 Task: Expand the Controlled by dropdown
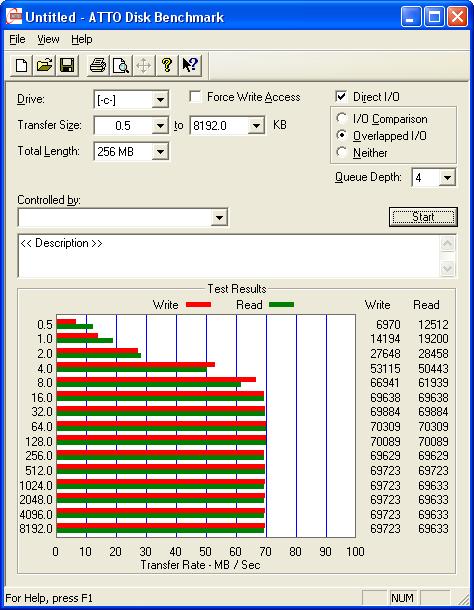pyautogui.click(x=219, y=217)
